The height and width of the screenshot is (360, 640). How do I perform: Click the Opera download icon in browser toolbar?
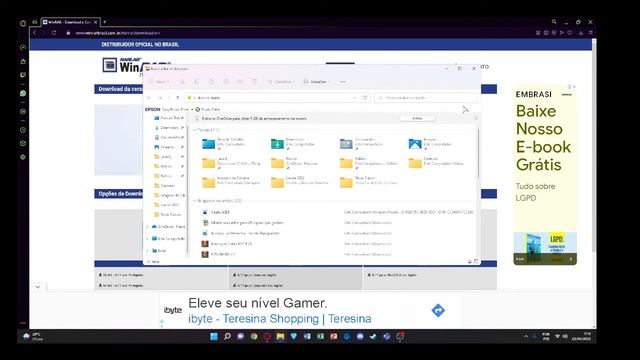[x=581, y=33]
